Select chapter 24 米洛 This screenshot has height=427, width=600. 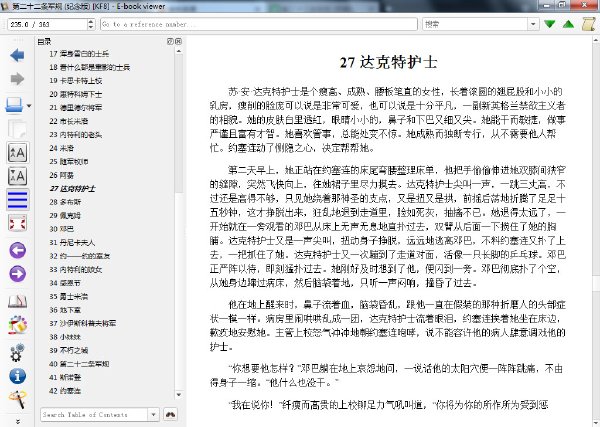click(x=61, y=148)
